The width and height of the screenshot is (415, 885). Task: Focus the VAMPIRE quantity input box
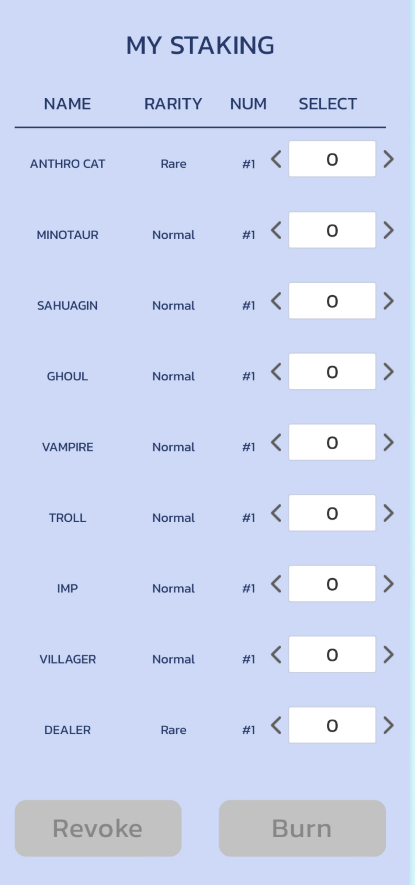[x=332, y=442]
